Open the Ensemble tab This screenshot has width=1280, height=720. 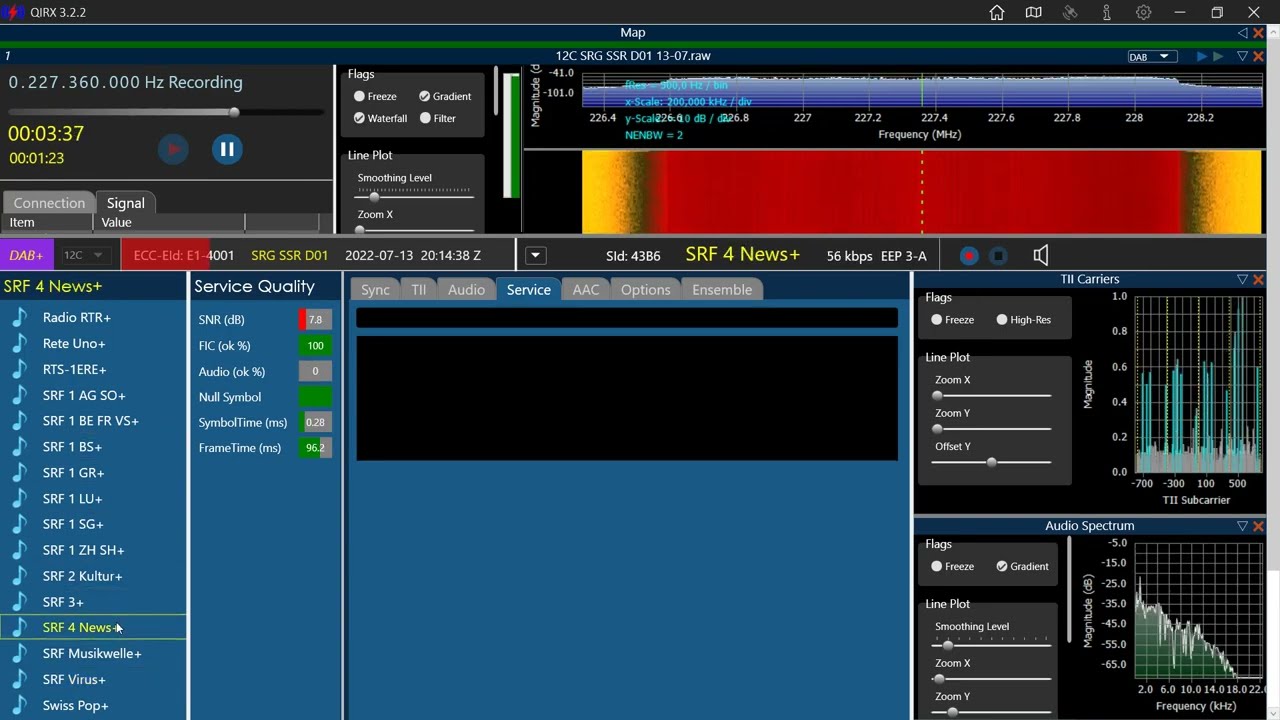[722, 290]
